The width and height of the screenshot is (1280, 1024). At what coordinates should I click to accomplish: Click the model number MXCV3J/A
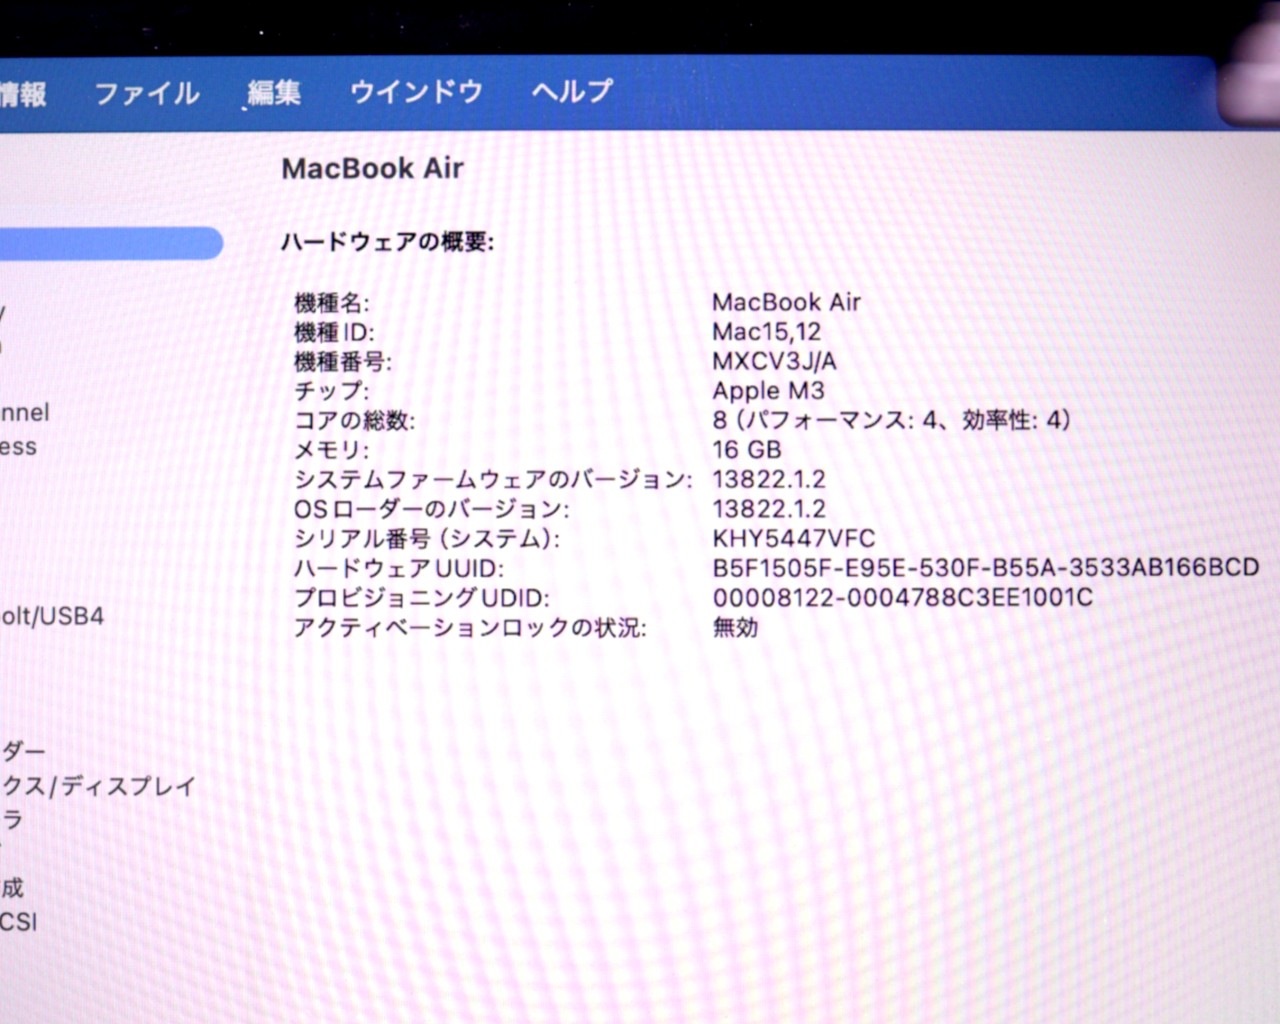[774, 361]
